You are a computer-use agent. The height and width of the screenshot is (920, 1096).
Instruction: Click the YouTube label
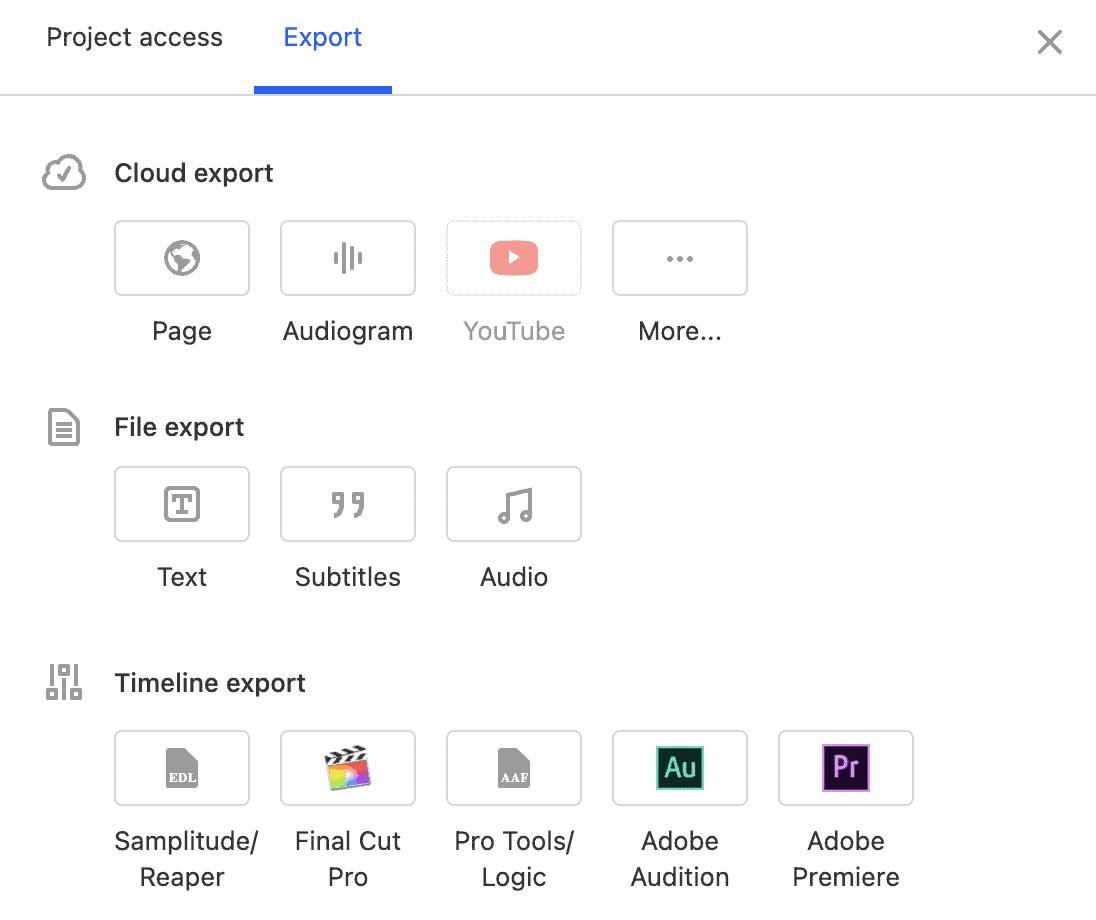point(514,331)
